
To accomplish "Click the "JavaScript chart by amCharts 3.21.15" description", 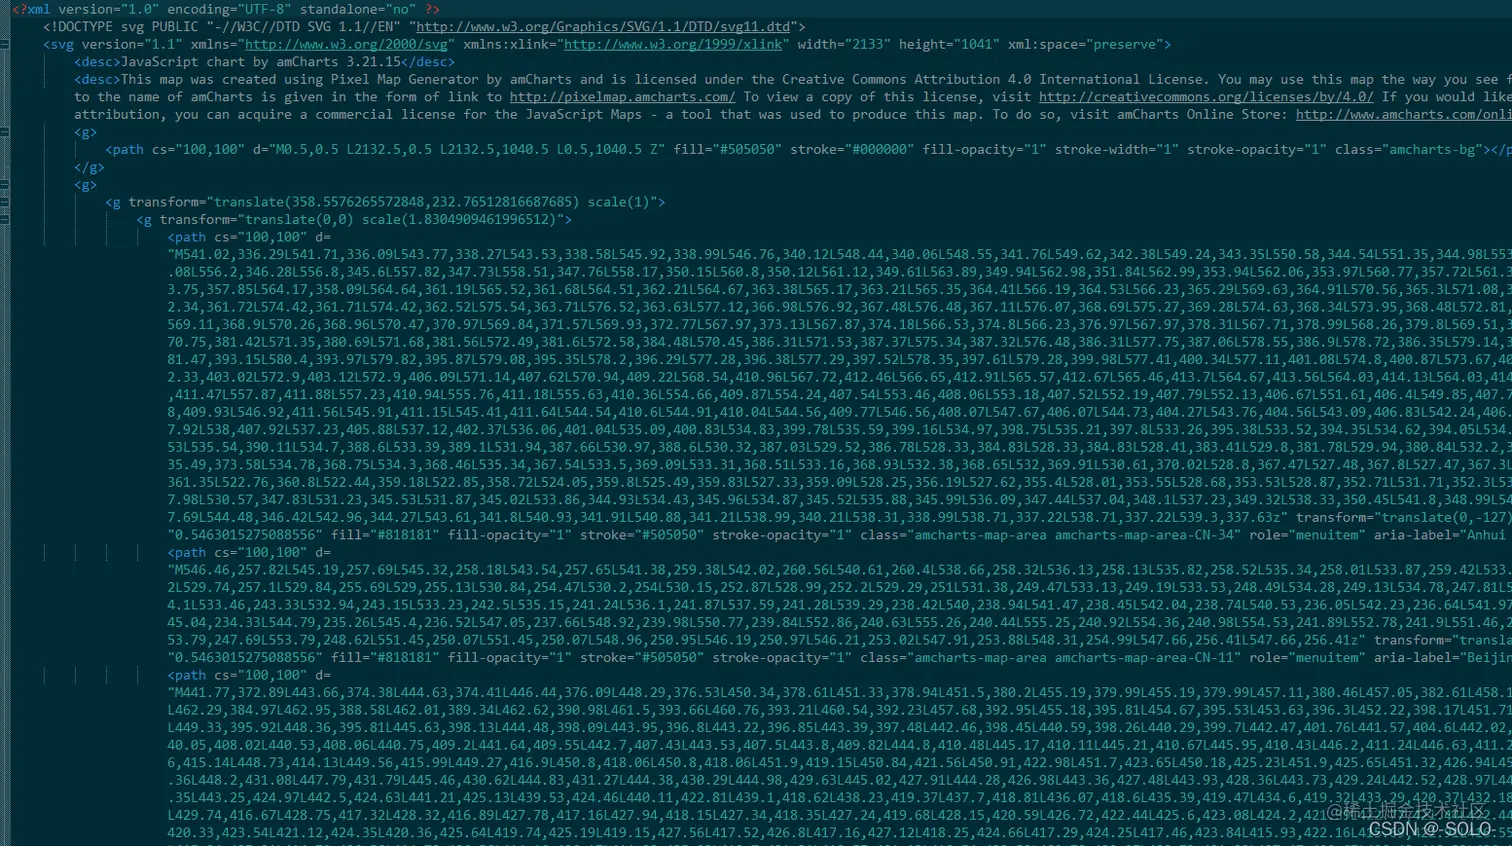I will click(x=261, y=62).
